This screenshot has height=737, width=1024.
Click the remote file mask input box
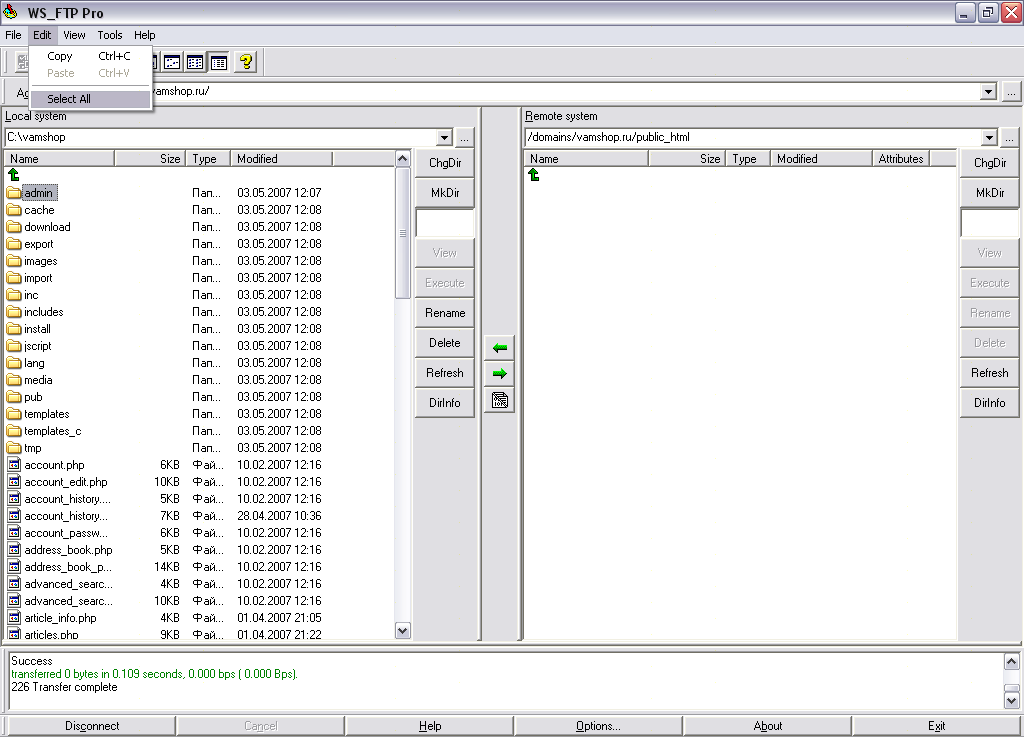(989, 223)
